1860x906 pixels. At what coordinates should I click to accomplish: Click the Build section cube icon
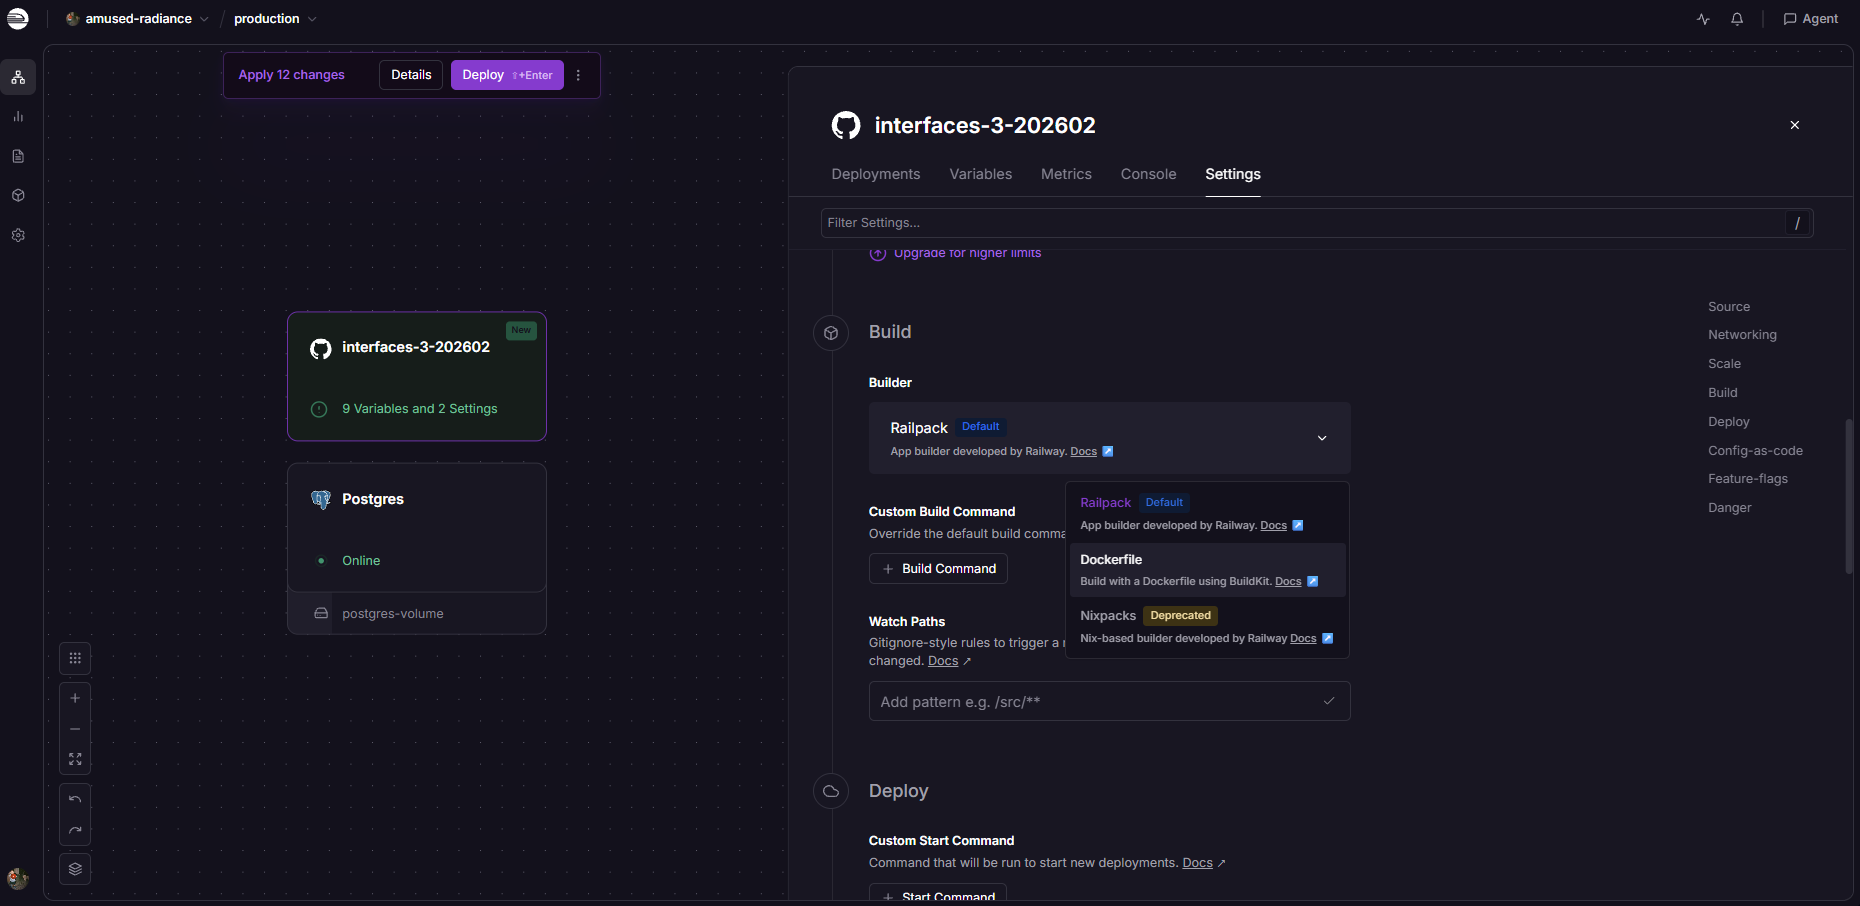pyautogui.click(x=831, y=333)
